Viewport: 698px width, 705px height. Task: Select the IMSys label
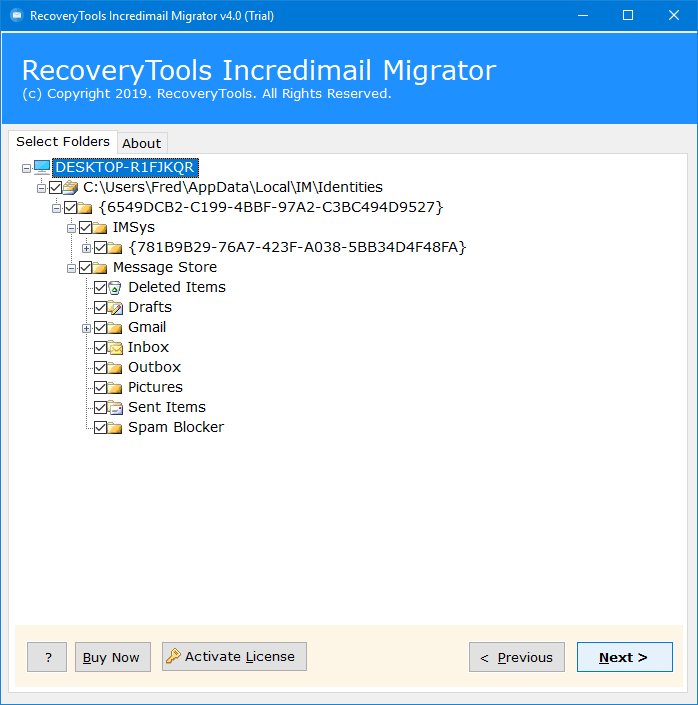pos(134,228)
